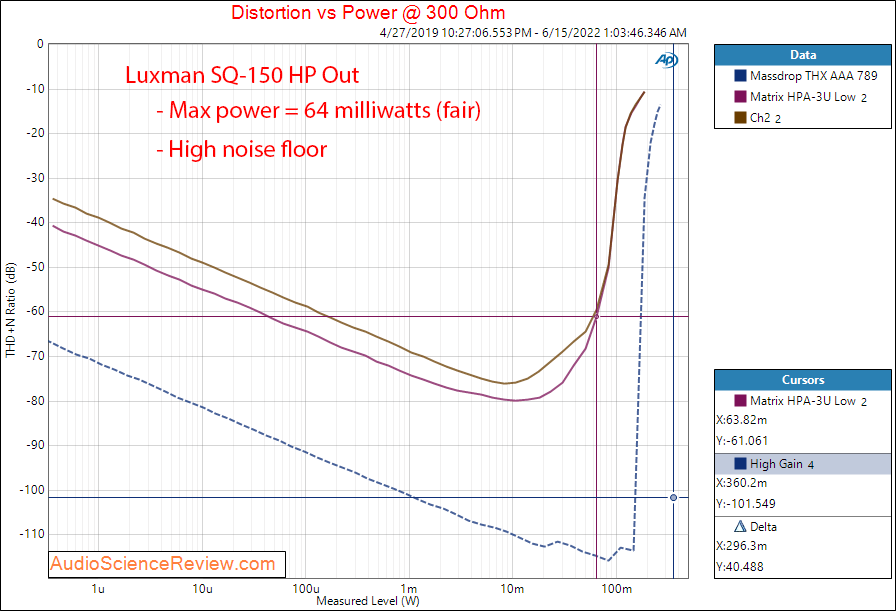Viewport: 896px width, 611px height.
Task: Click the 1u label on x-axis
Action: (98, 589)
